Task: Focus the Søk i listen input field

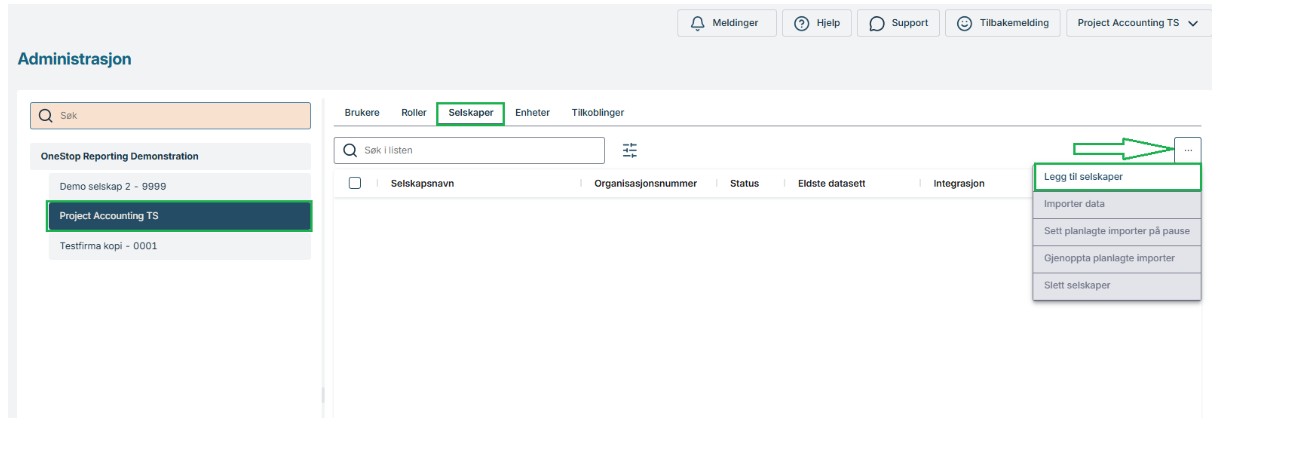Action: [x=480, y=151]
